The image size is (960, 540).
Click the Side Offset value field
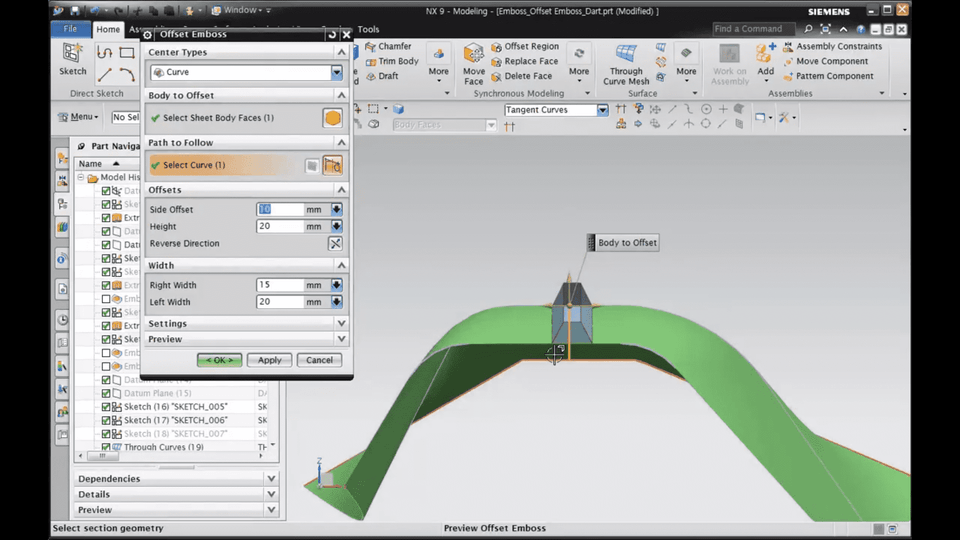tap(280, 209)
